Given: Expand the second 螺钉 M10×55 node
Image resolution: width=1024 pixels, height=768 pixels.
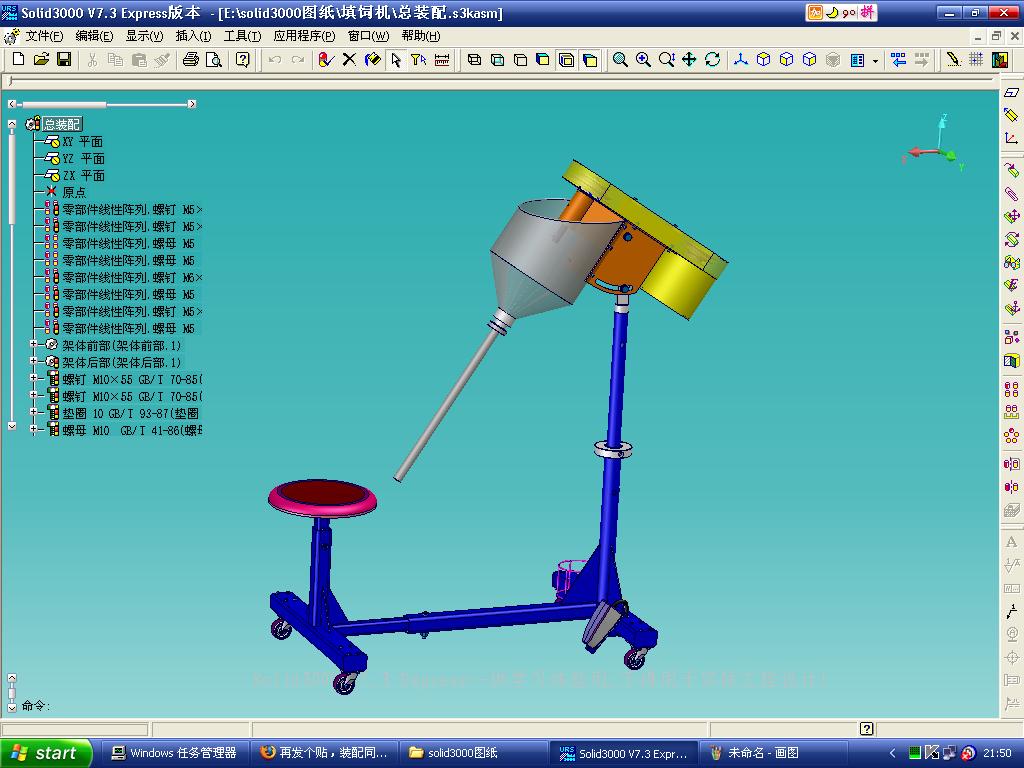Looking at the screenshot, I should [33, 394].
